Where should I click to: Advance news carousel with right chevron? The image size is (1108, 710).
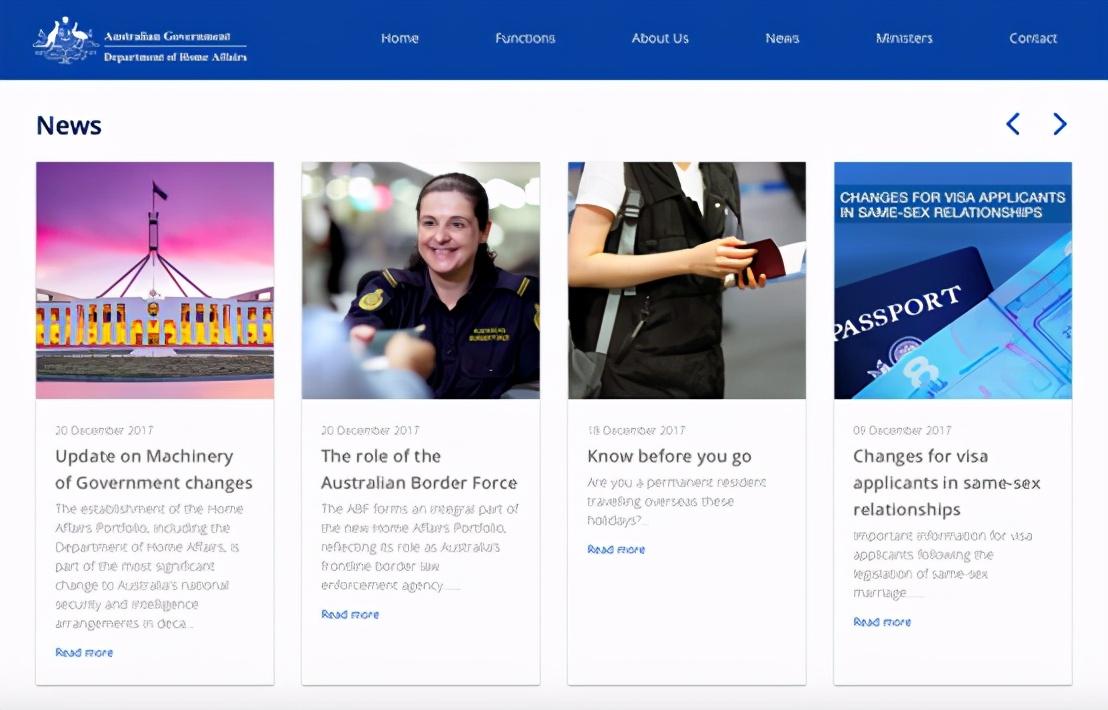tap(1060, 124)
